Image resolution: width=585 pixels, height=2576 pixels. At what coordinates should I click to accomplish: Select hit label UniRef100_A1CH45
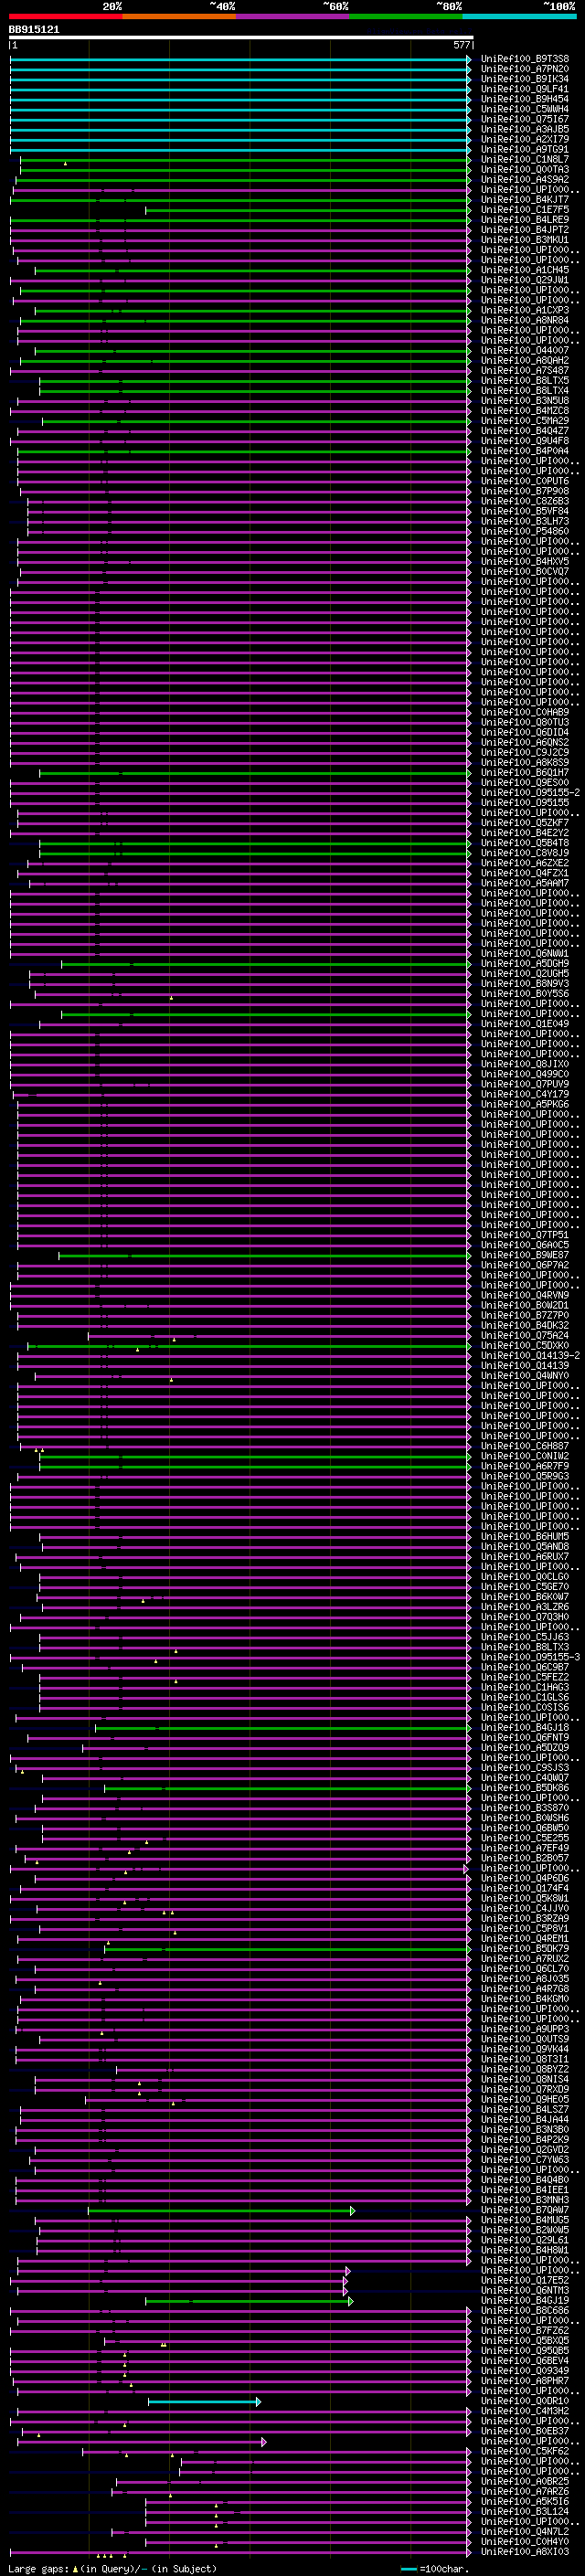525,270
